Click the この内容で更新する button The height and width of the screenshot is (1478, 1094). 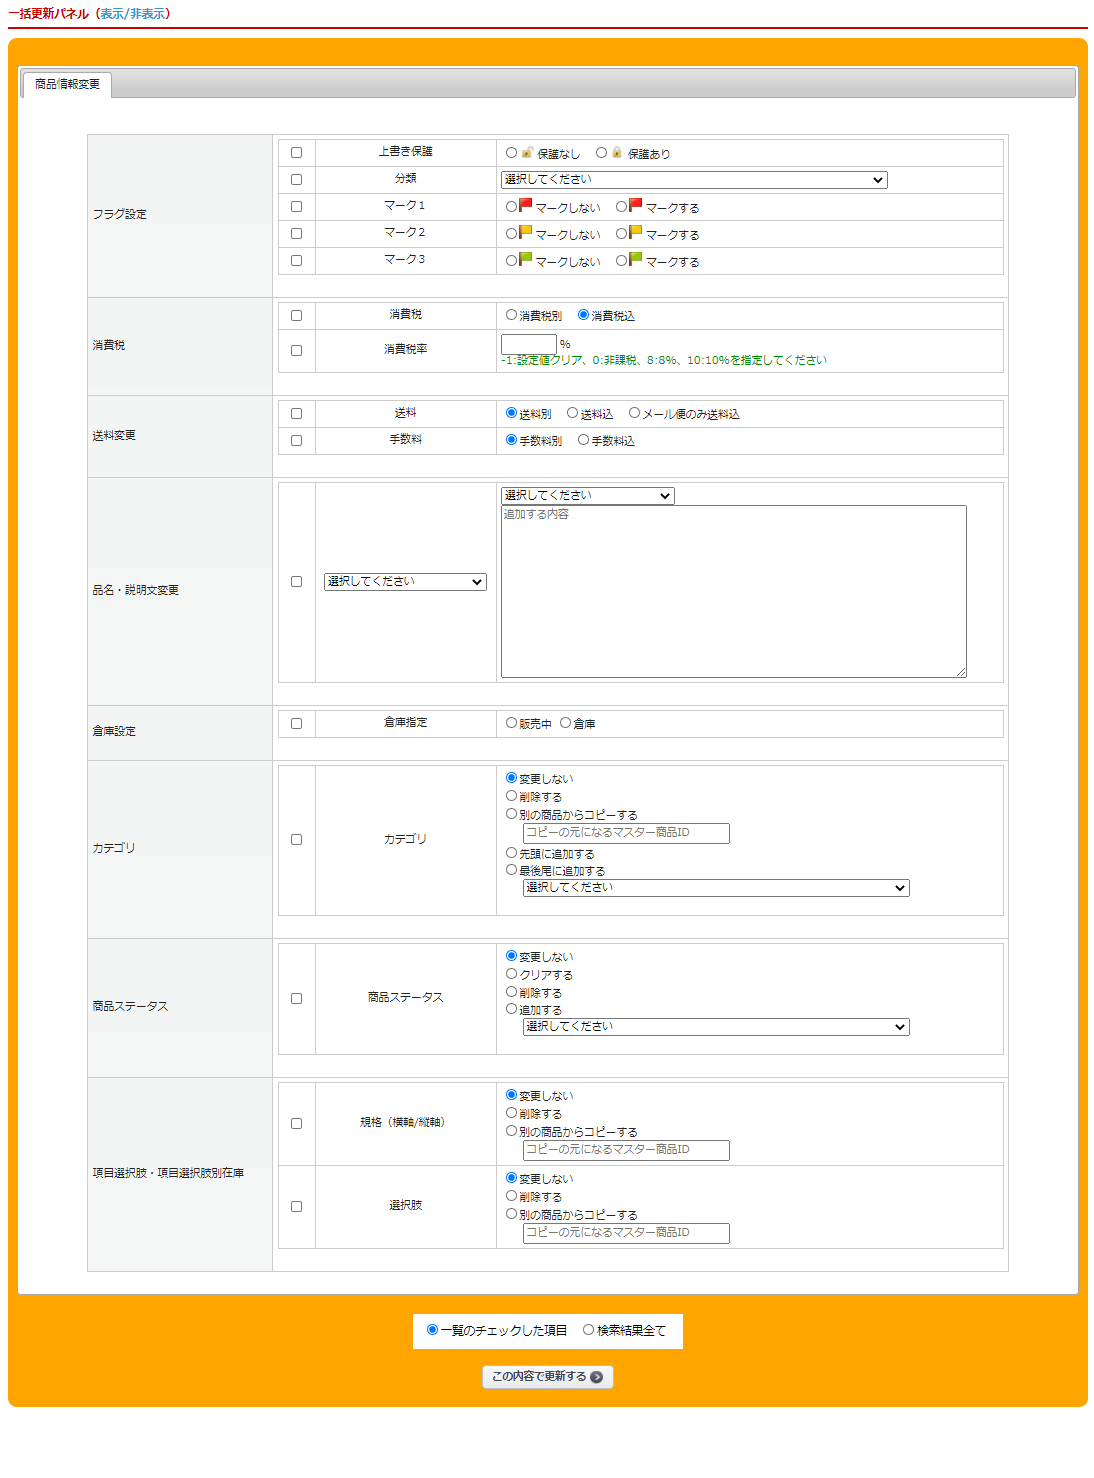pyautogui.click(x=548, y=1377)
